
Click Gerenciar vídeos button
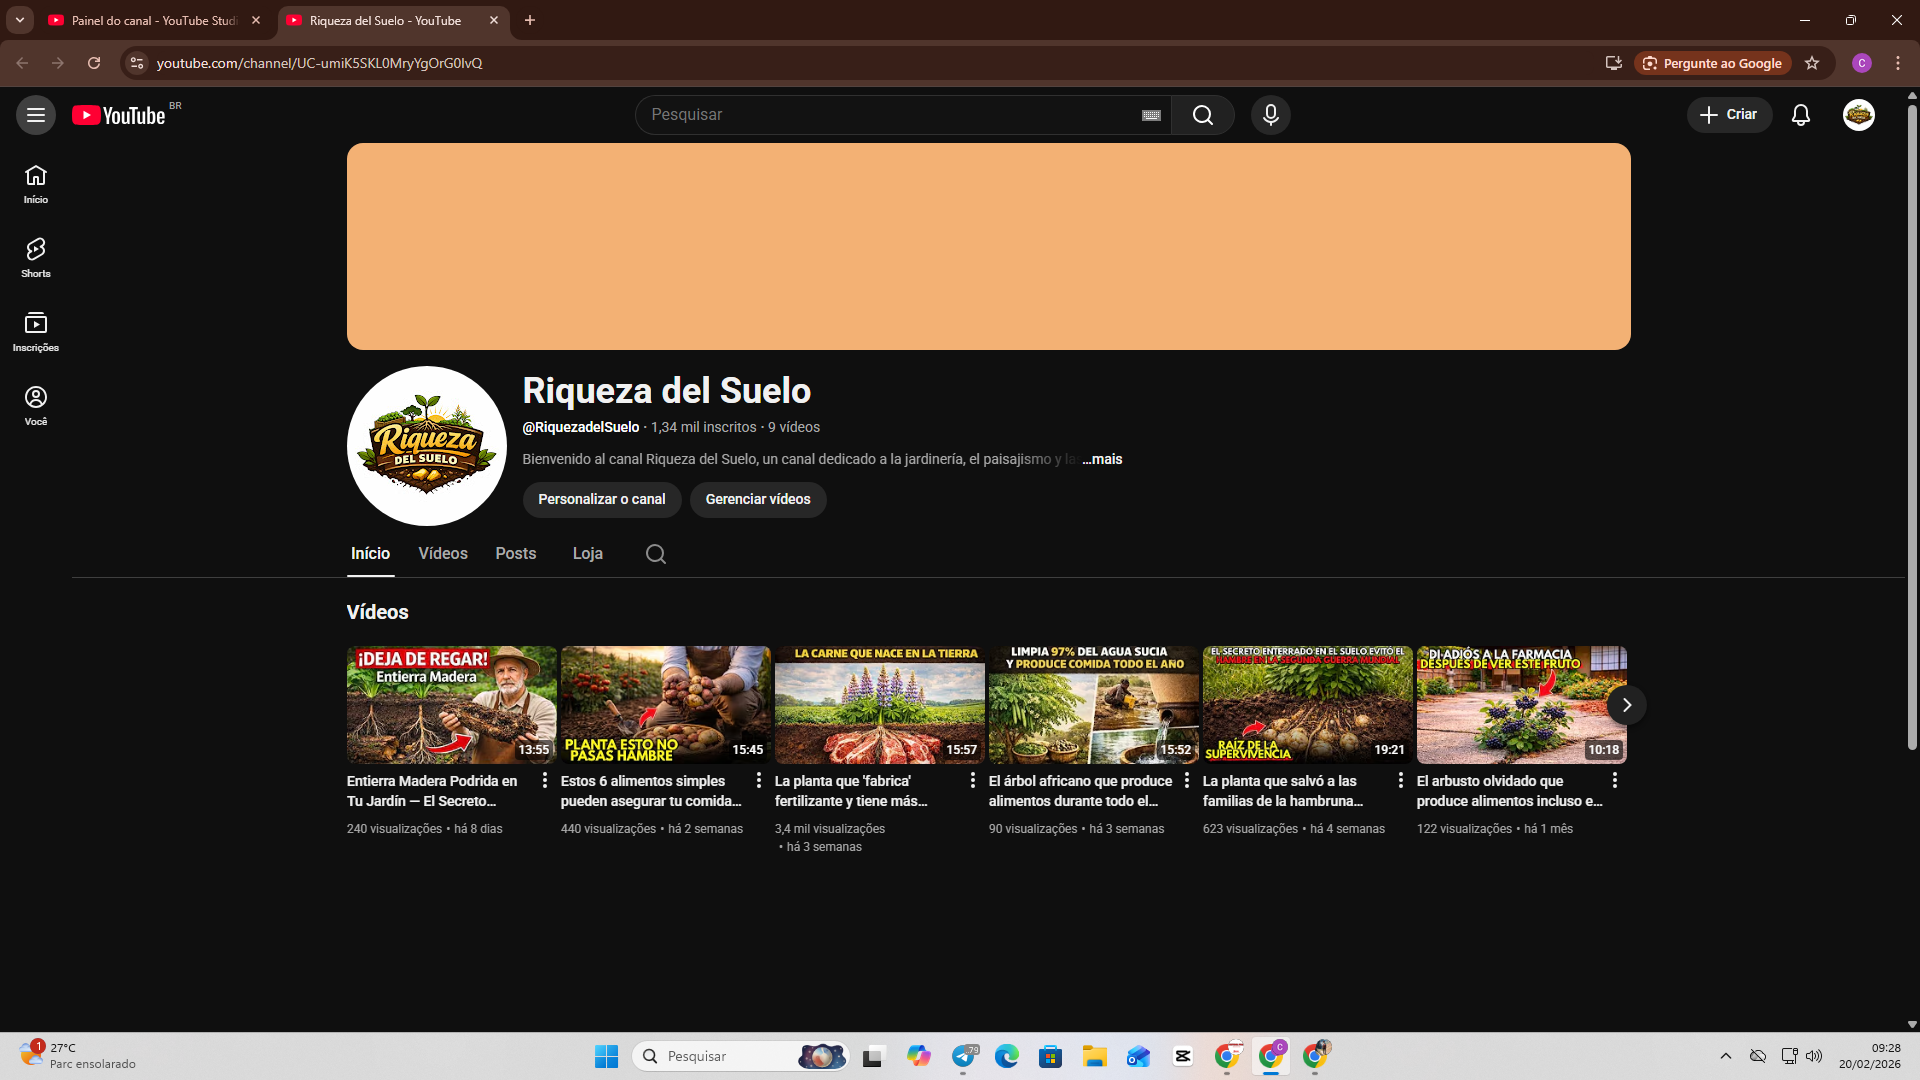[757, 499]
